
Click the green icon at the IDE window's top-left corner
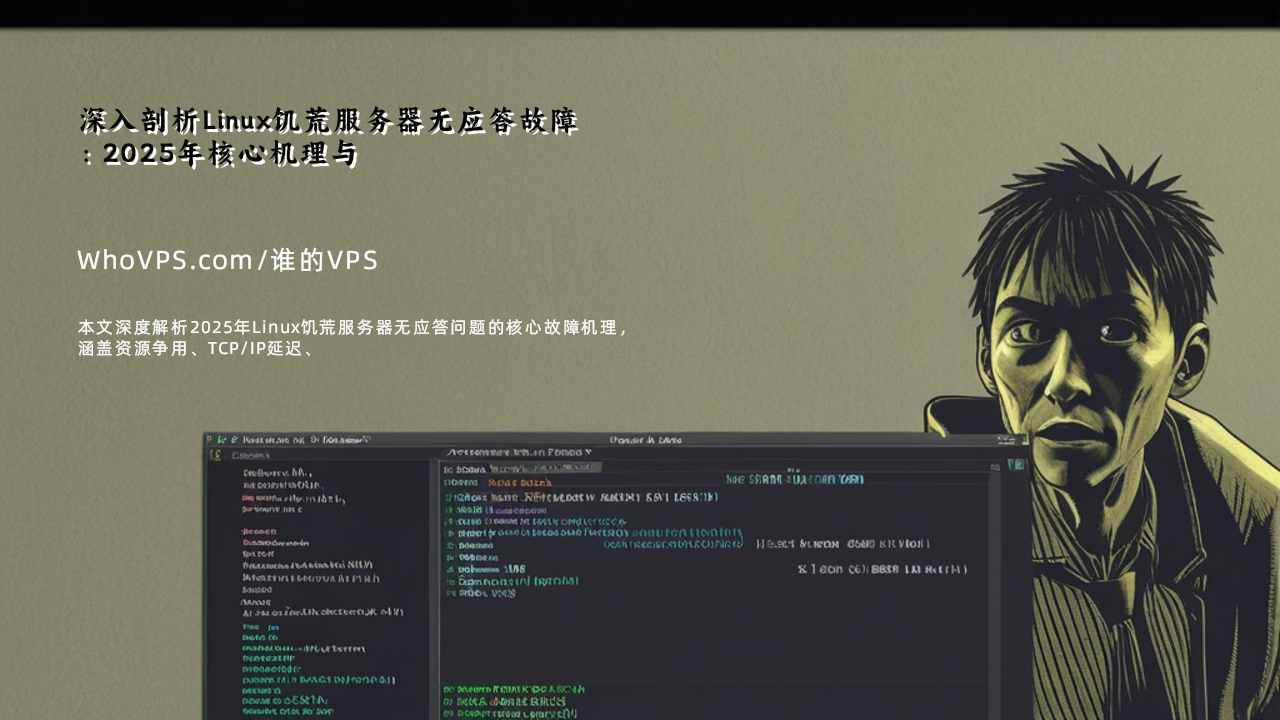pos(209,439)
